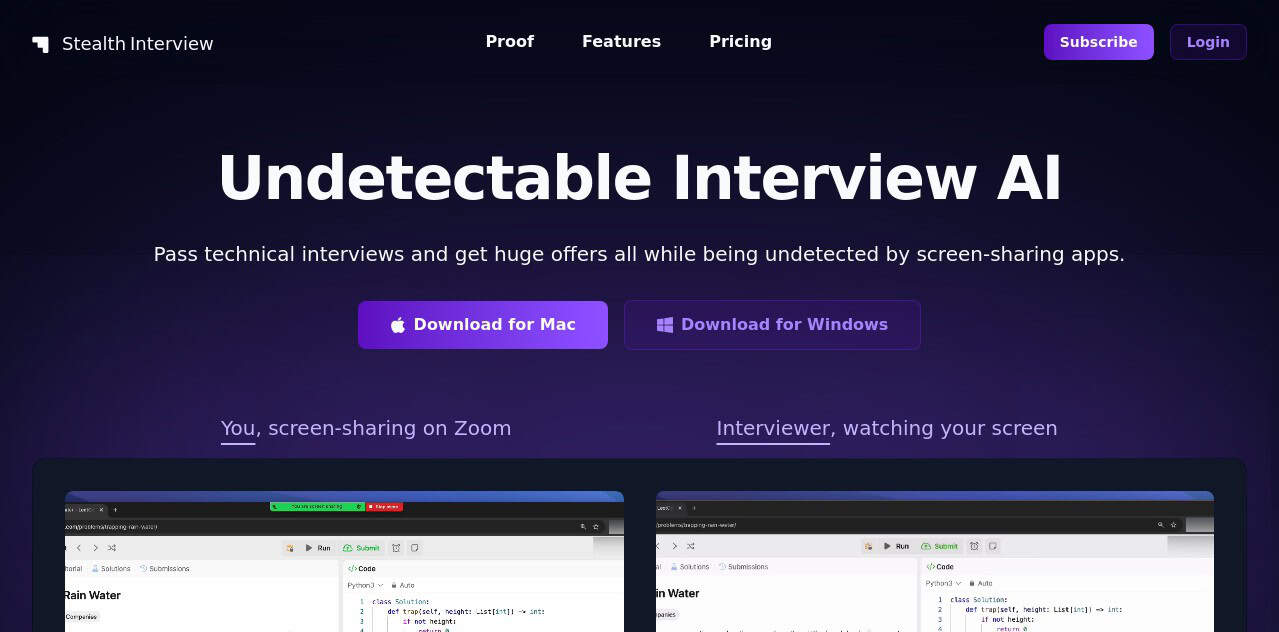Switch to the Submissions tab
Viewport: 1279px width, 632px height.
167,569
